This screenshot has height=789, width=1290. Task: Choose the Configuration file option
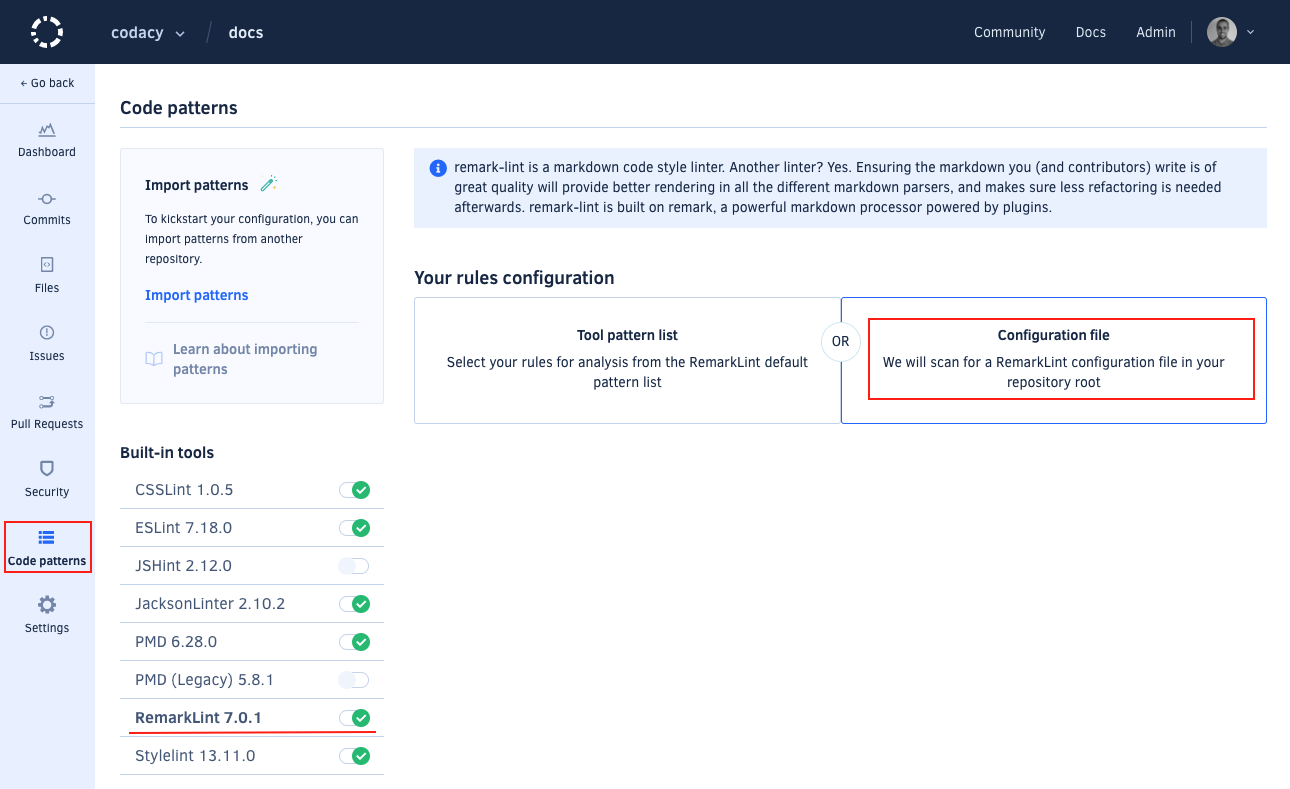(1053, 360)
